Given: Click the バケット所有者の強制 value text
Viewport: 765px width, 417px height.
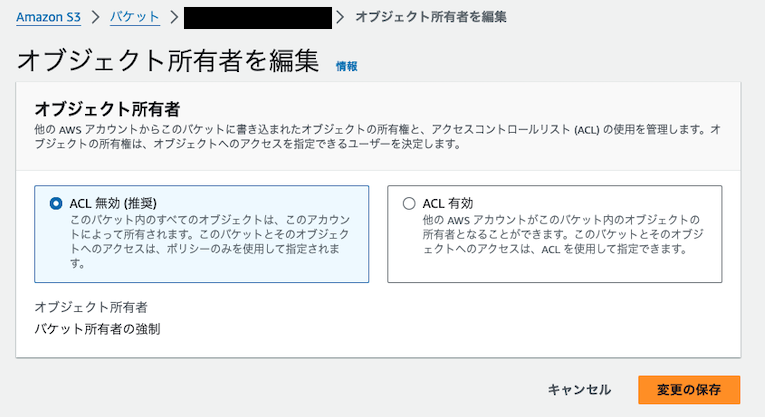Looking at the screenshot, I should click(x=97, y=329).
